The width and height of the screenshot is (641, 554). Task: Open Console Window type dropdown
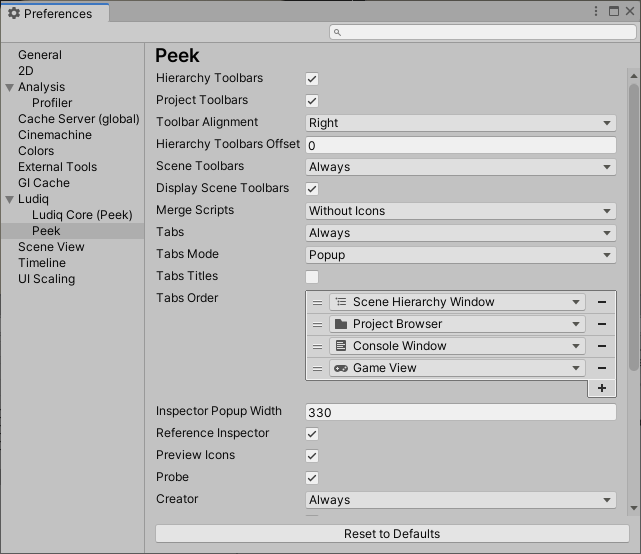(457, 346)
